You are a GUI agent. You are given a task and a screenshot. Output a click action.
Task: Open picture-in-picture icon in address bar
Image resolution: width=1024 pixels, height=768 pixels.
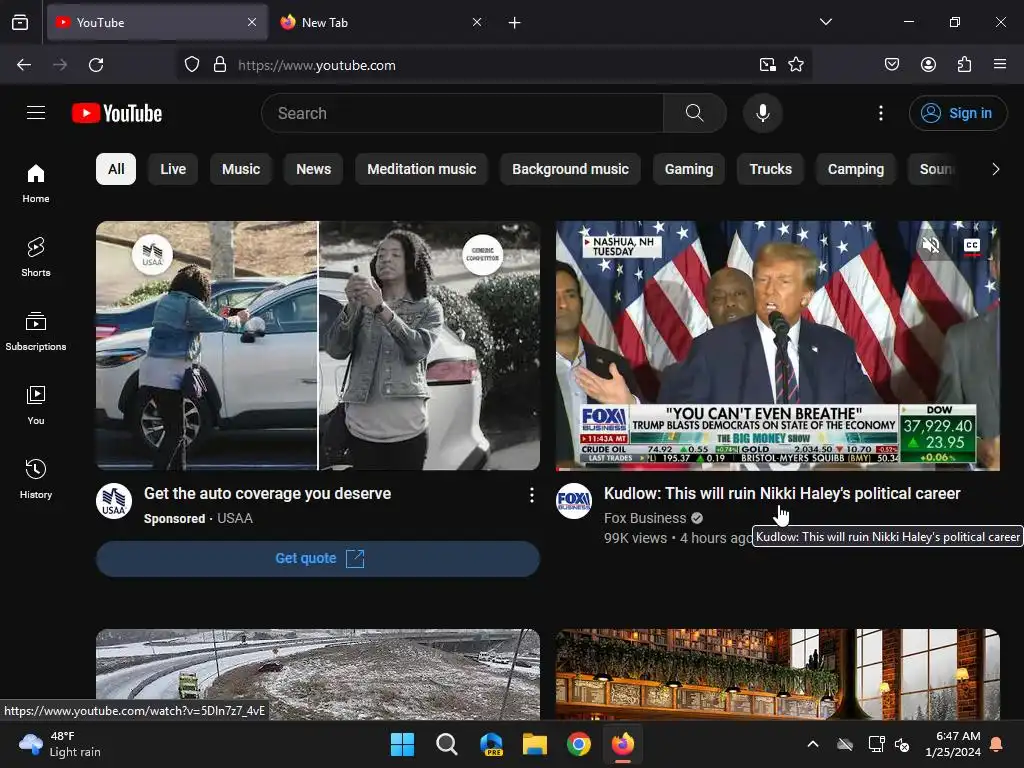point(767,65)
